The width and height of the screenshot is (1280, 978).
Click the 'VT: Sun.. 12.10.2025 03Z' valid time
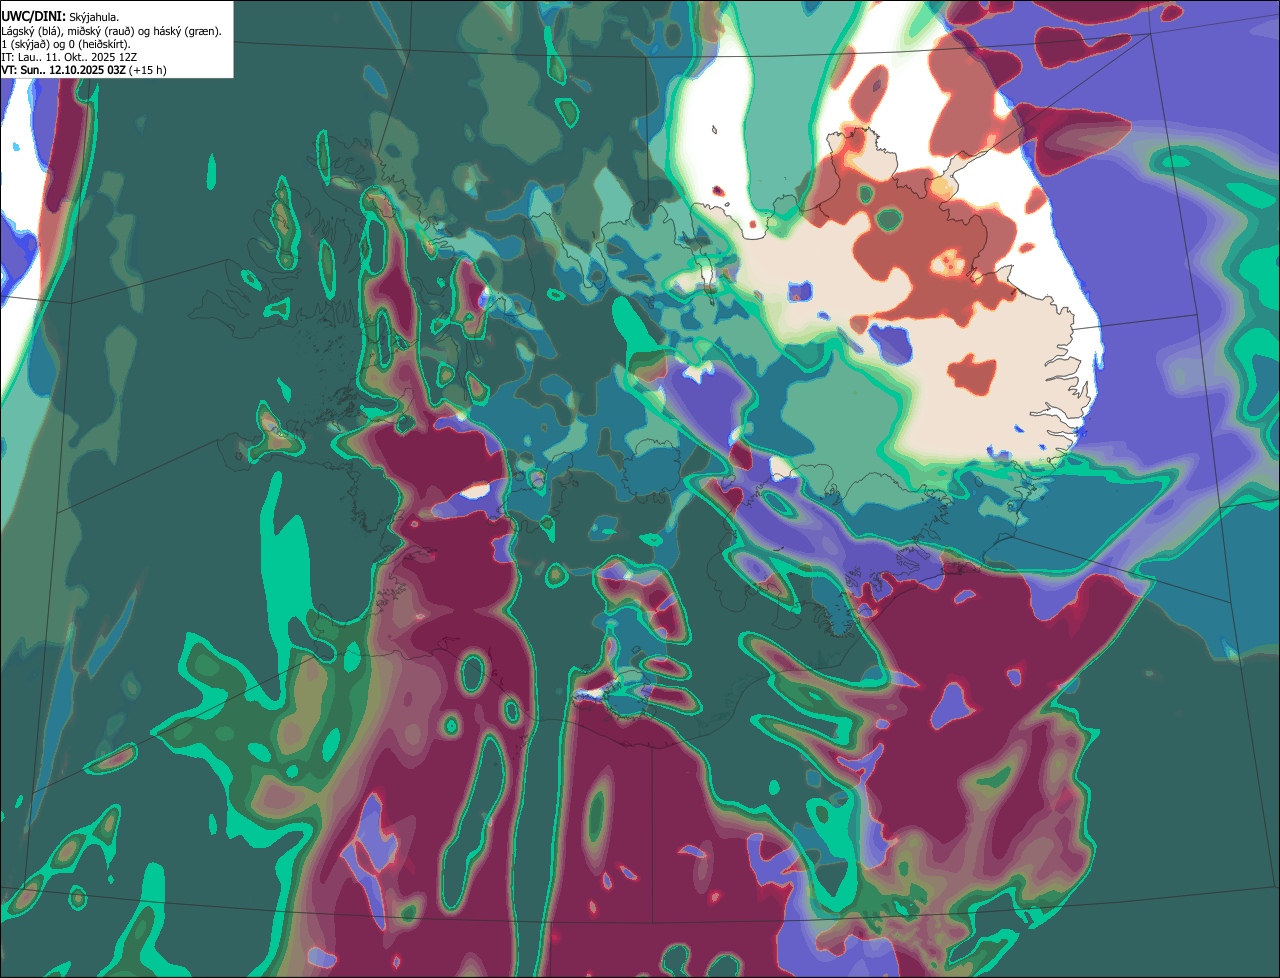pyautogui.click(x=63, y=71)
